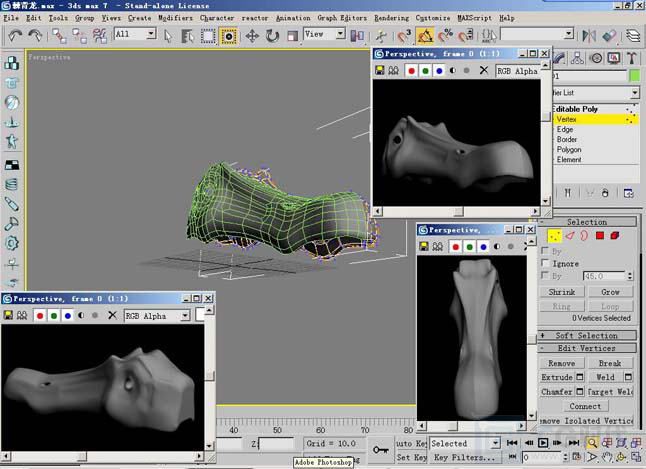Open the MAXScript menu
Viewport: 646px width, 469px height.
coord(475,18)
